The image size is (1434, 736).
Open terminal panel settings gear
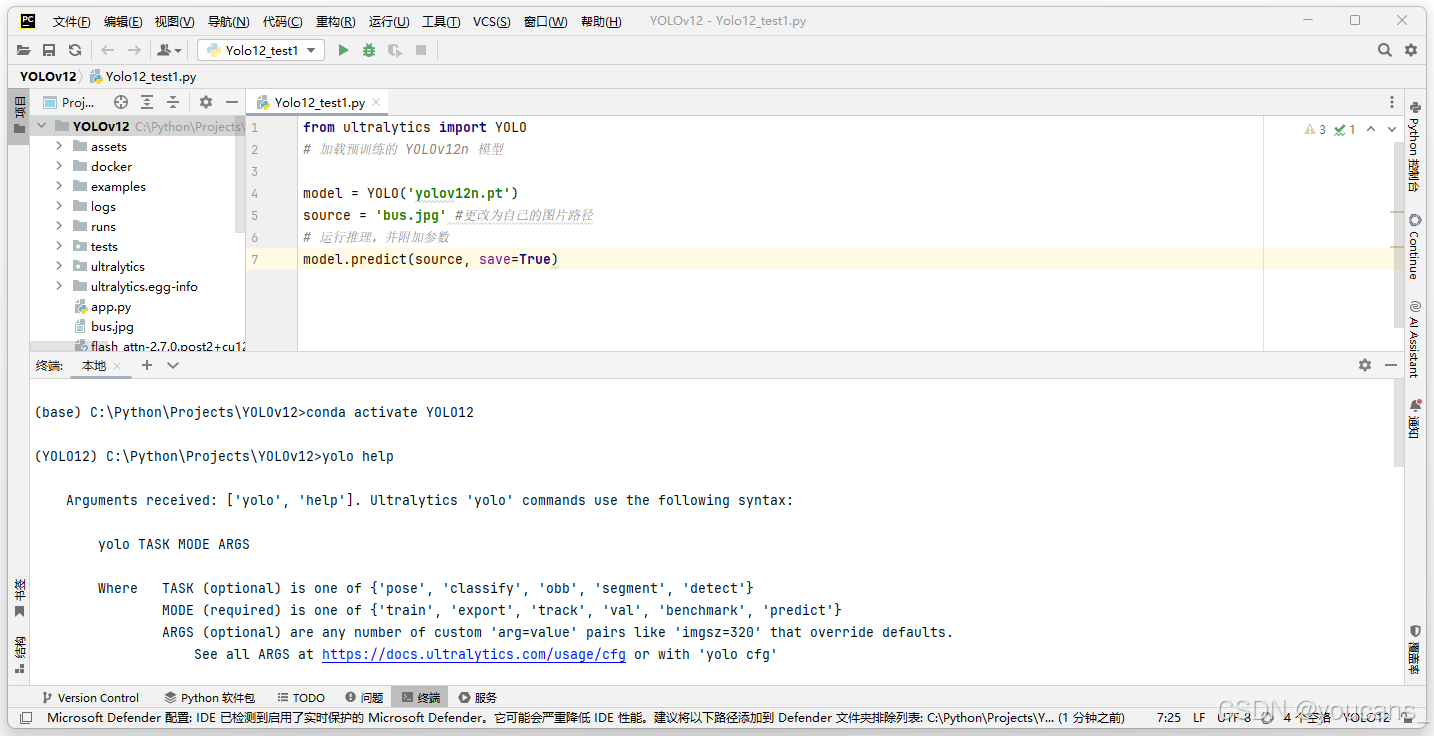1365,365
